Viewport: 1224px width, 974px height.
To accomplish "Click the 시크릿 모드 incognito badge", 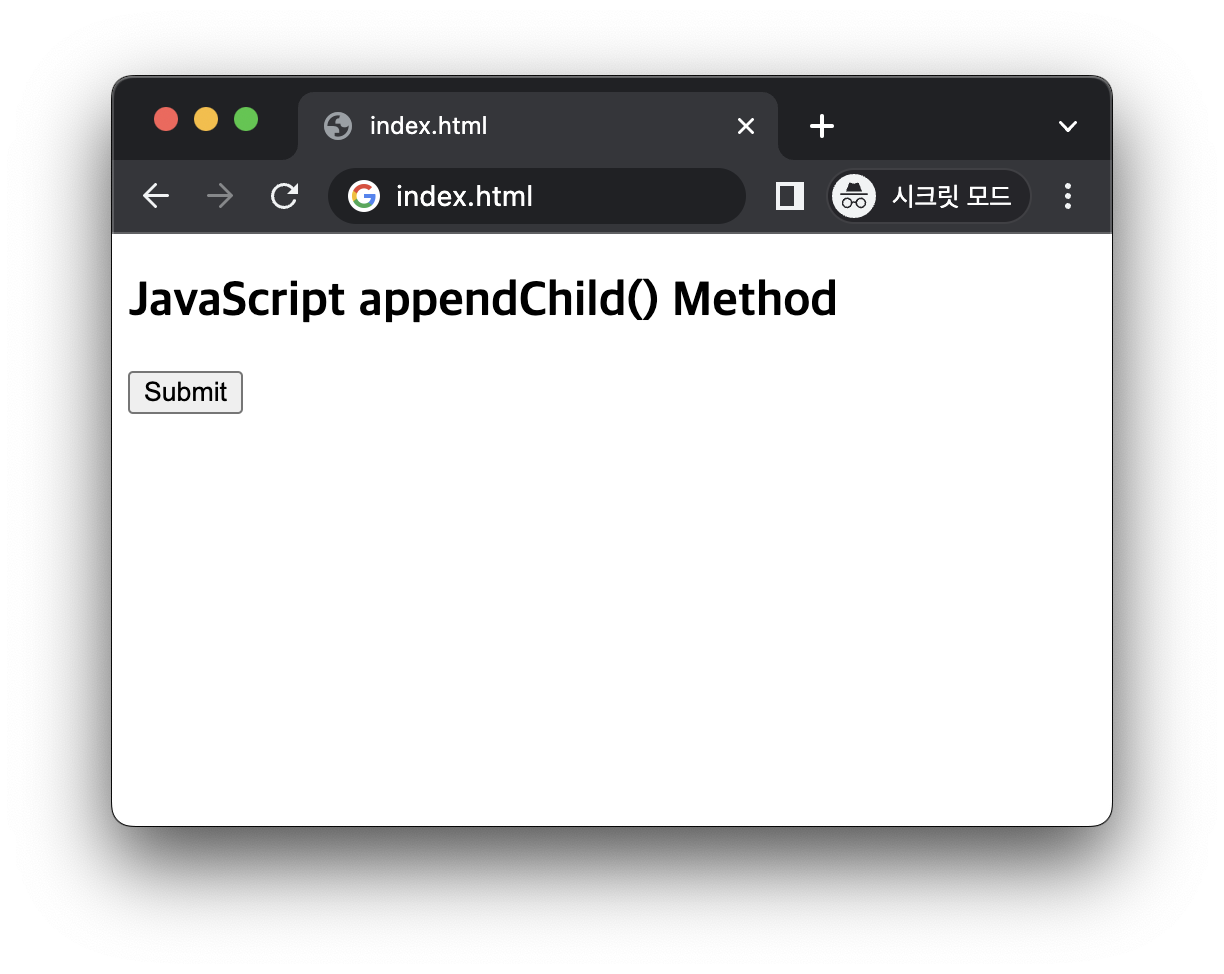I will (x=929, y=196).
